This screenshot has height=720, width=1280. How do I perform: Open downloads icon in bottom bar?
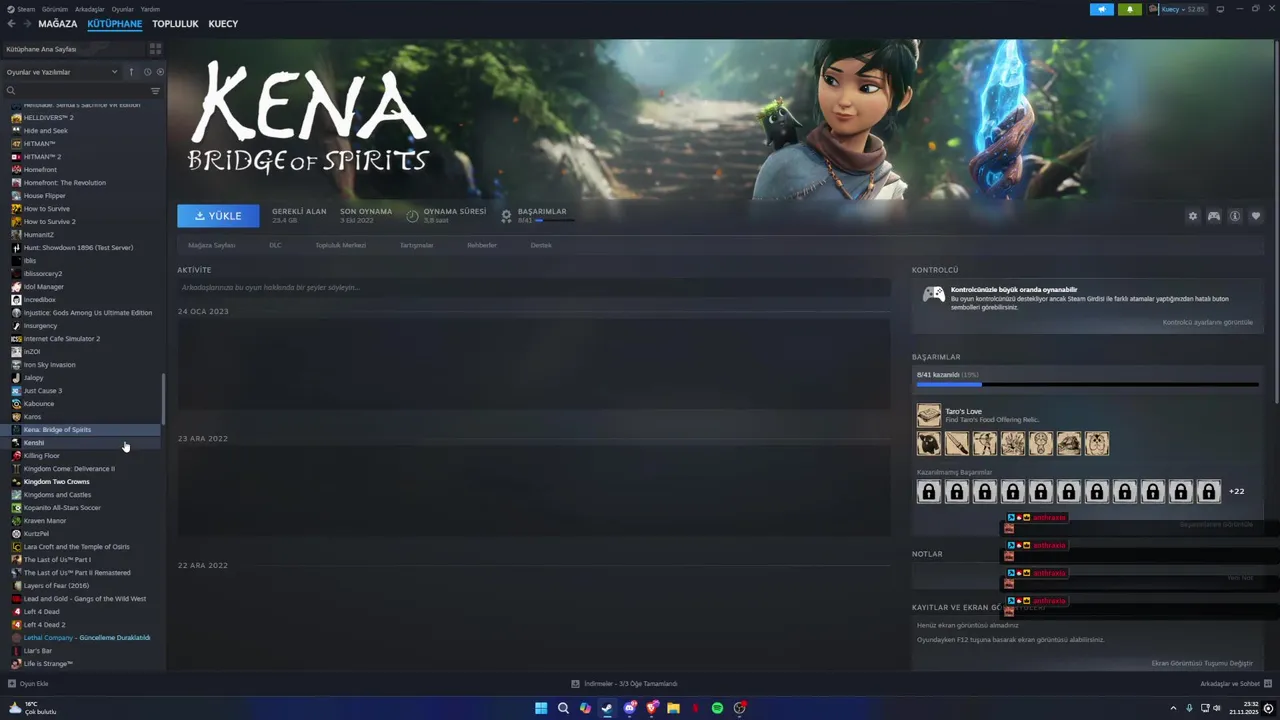(x=575, y=684)
